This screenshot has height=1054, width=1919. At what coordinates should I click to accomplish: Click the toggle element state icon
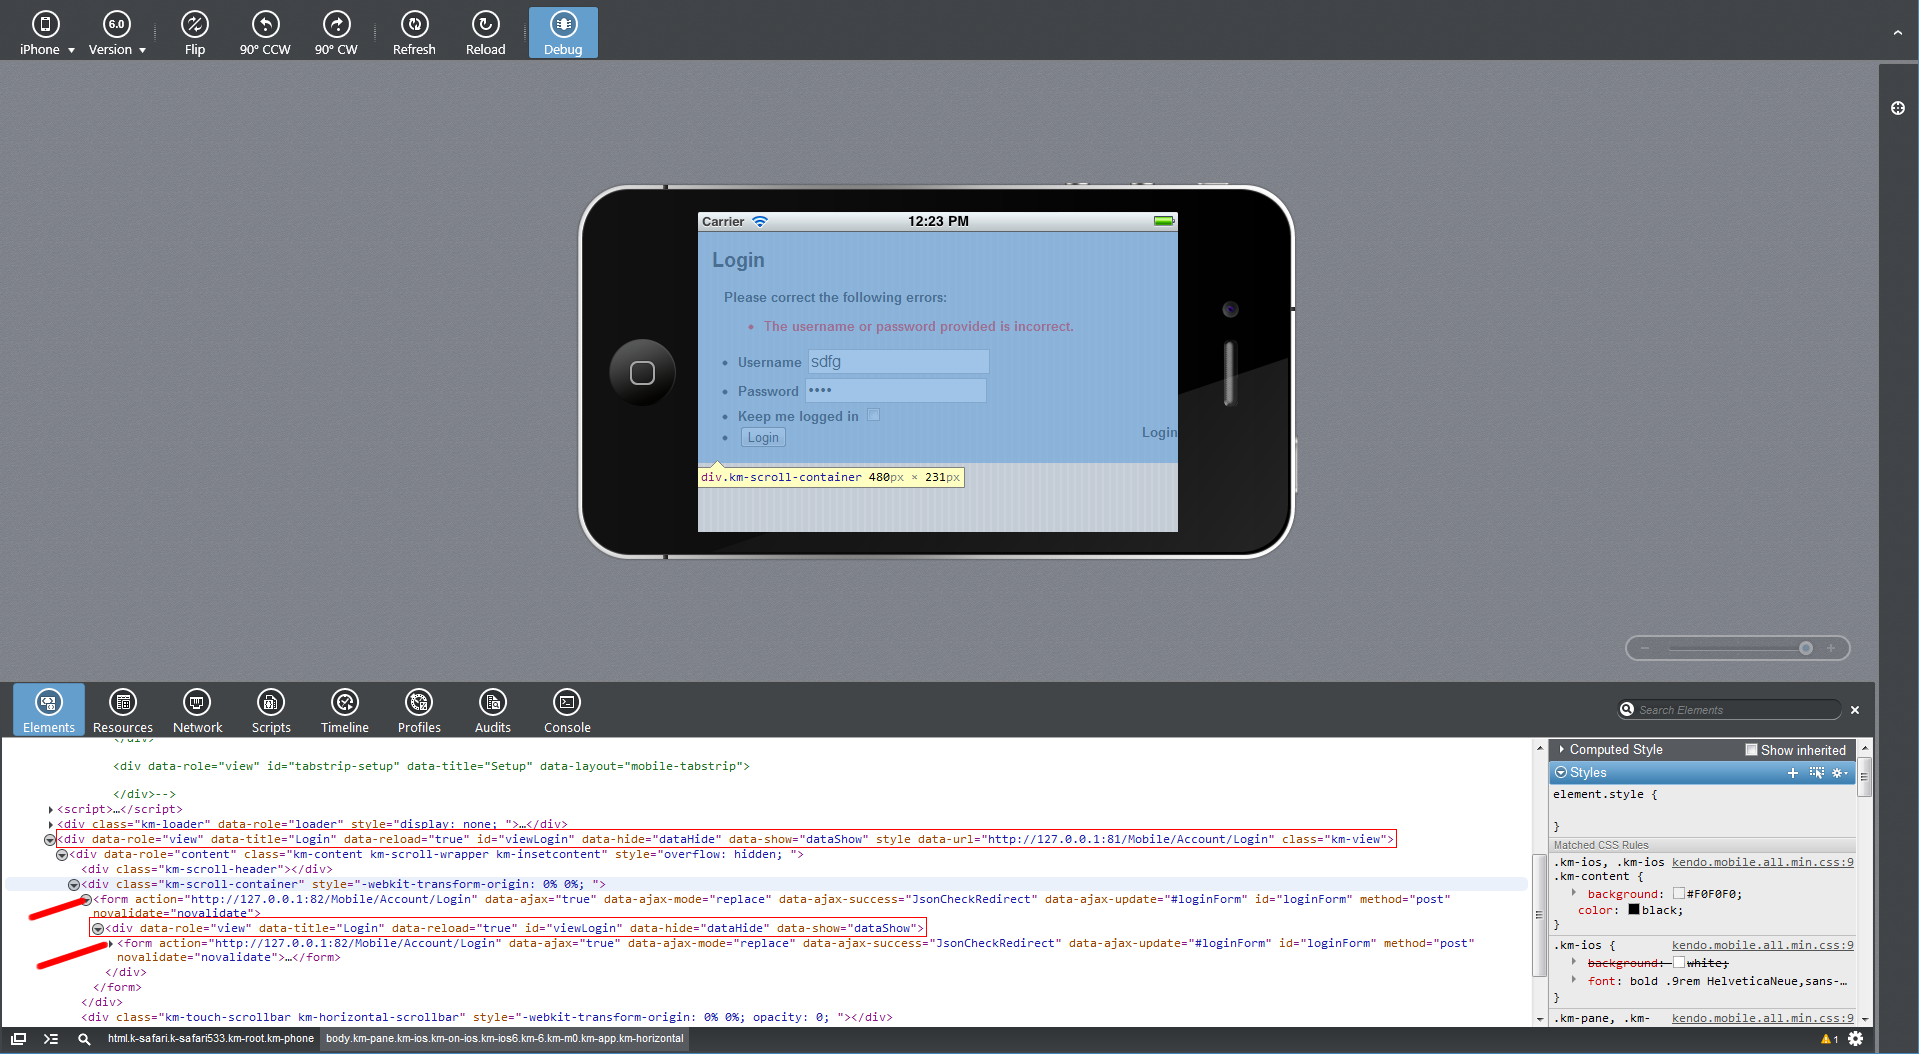pos(1817,773)
